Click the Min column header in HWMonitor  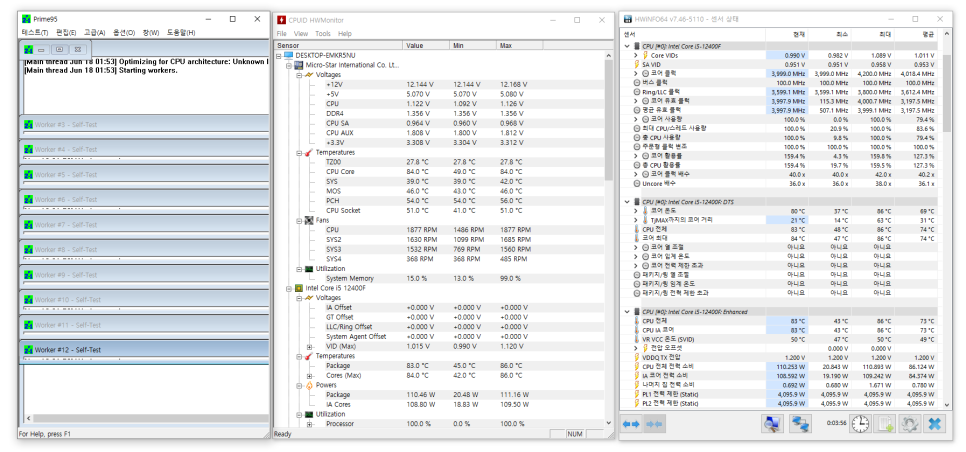473,46
